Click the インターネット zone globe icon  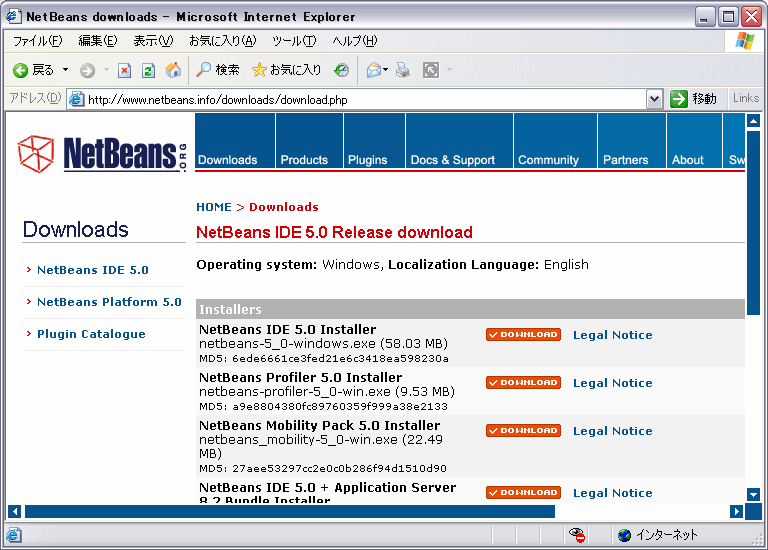(x=624, y=535)
